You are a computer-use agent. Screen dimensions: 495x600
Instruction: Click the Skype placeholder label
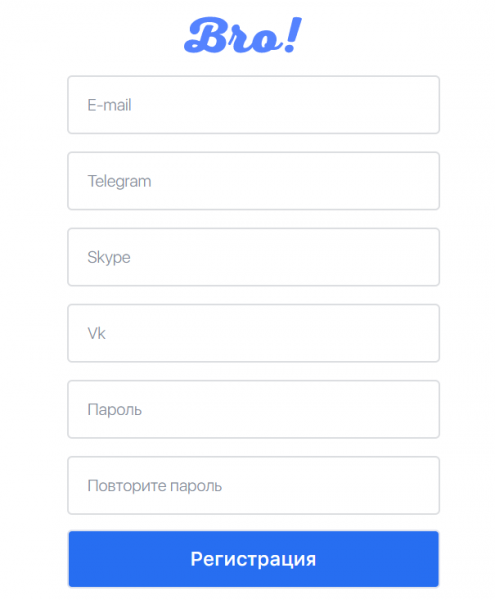coord(109,258)
